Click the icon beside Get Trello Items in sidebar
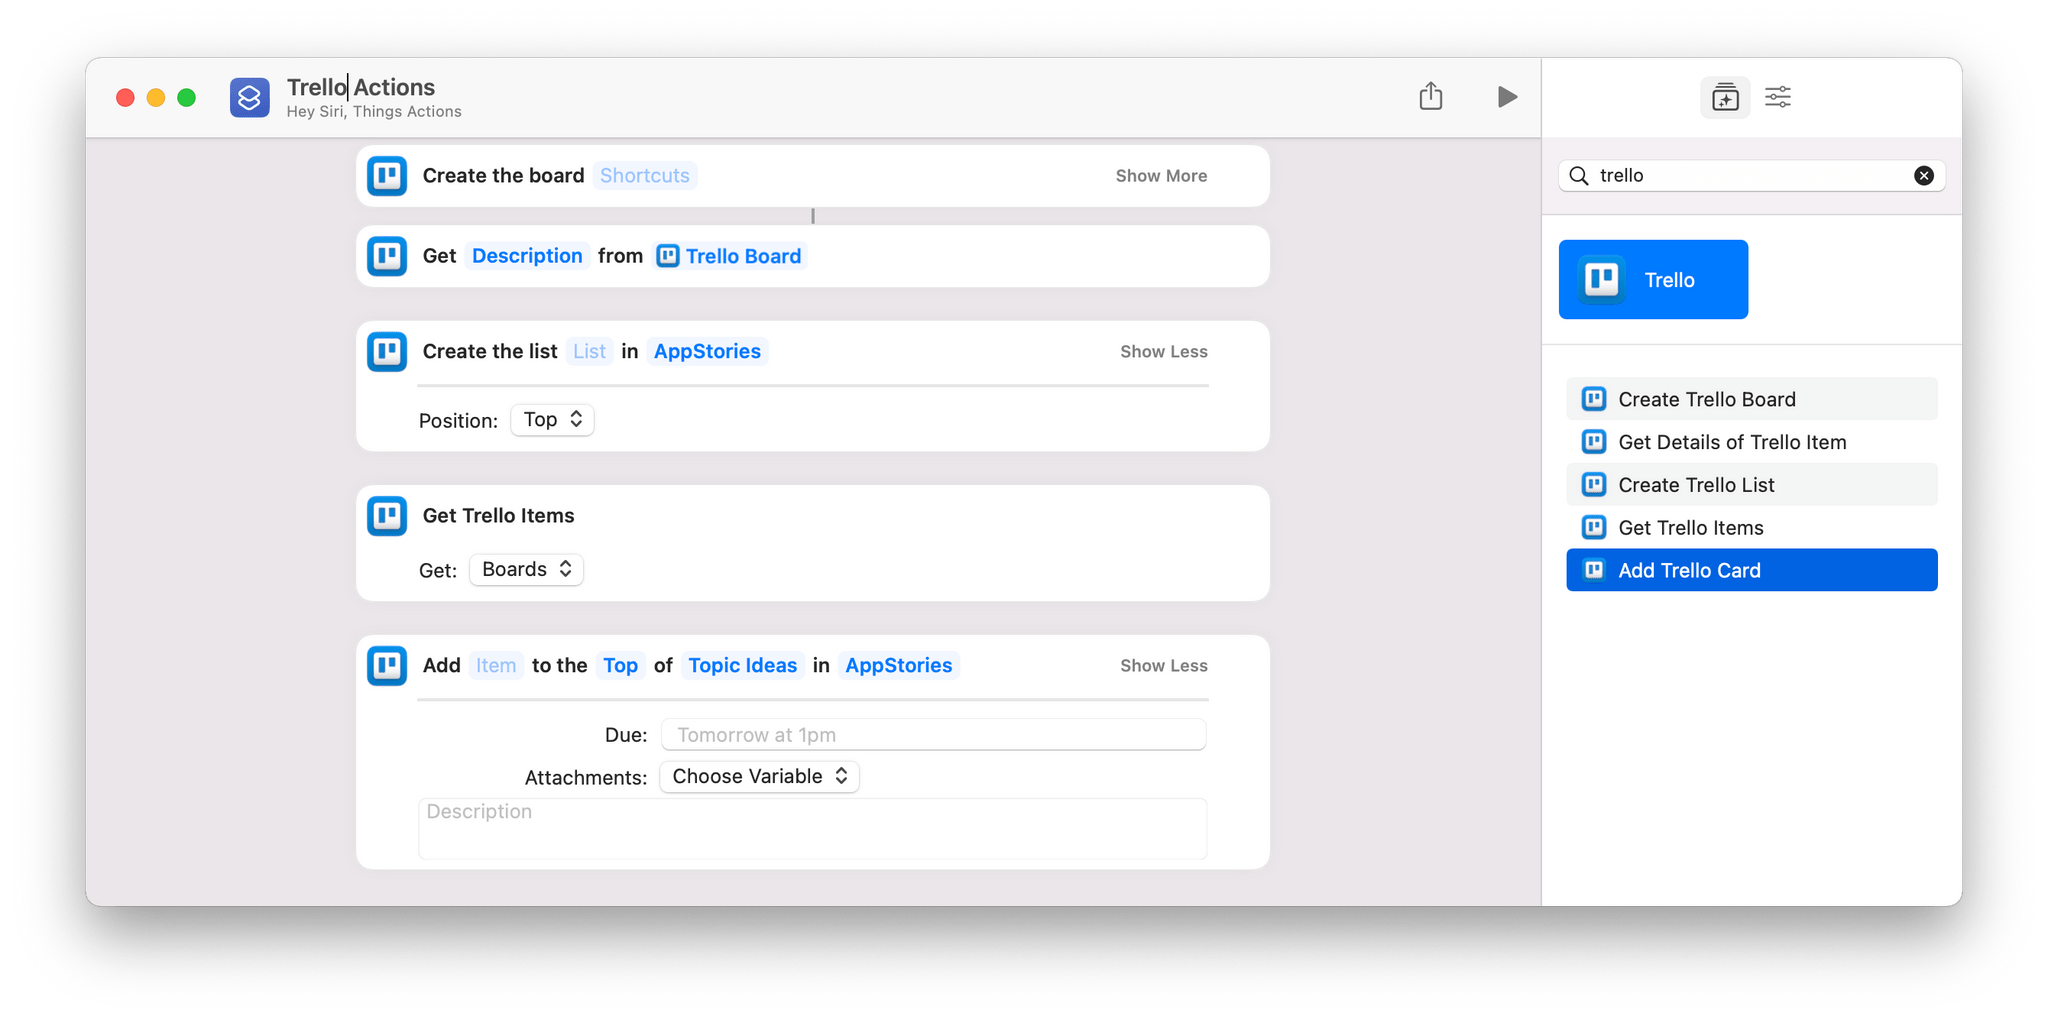Image resolution: width=2048 pixels, height=1019 pixels. [1594, 527]
